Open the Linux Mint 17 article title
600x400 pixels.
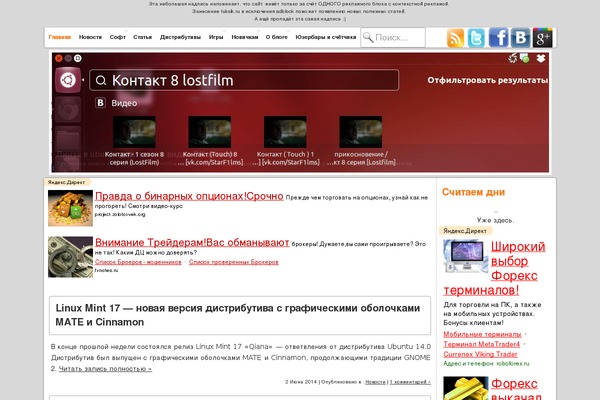coord(238,315)
